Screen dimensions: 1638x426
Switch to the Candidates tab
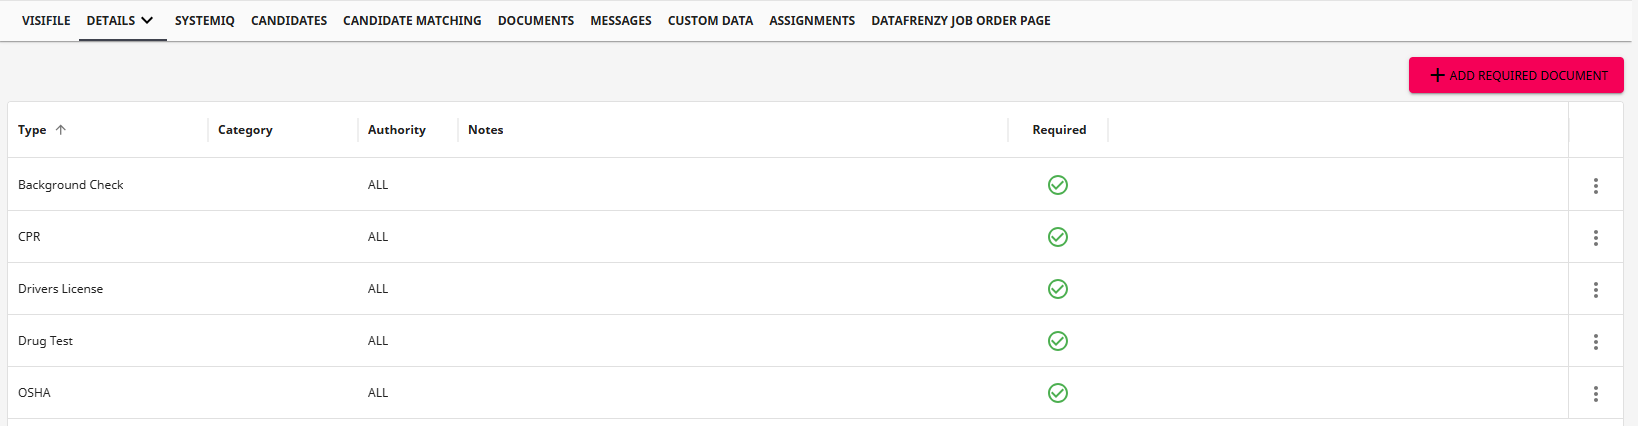[x=288, y=20]
